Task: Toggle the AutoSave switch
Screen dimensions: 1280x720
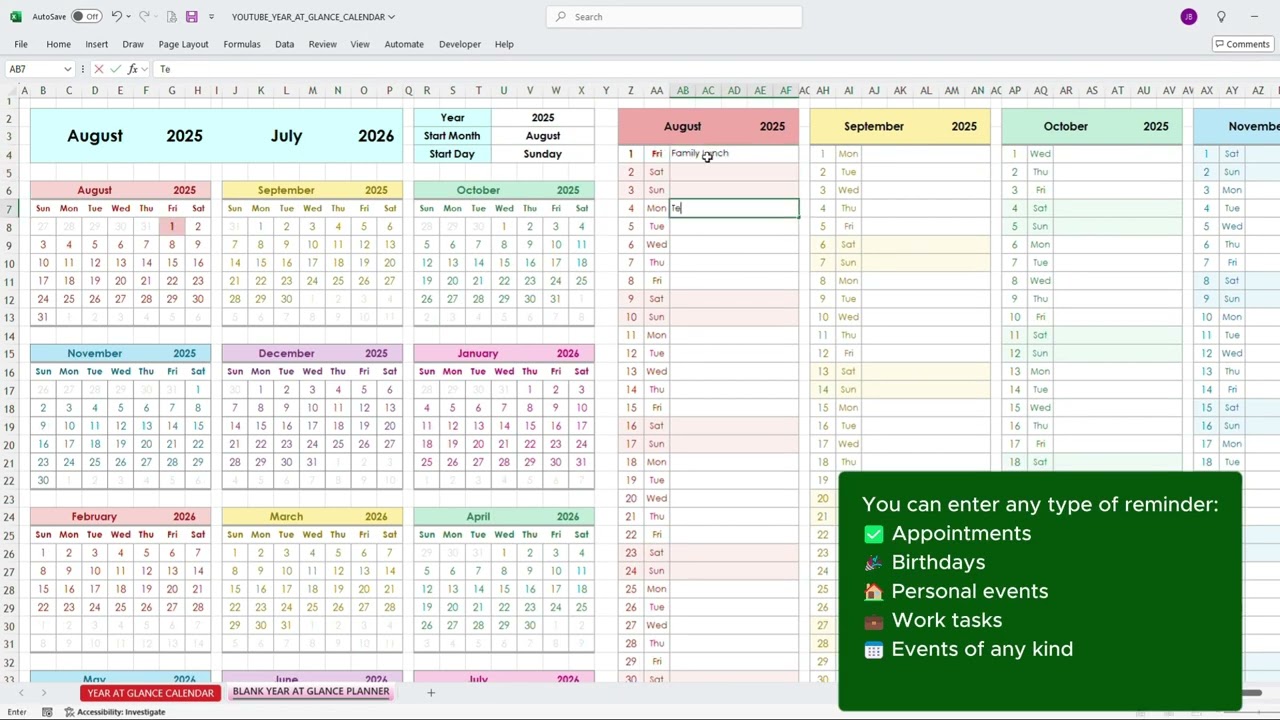Action: pos(86,17)
